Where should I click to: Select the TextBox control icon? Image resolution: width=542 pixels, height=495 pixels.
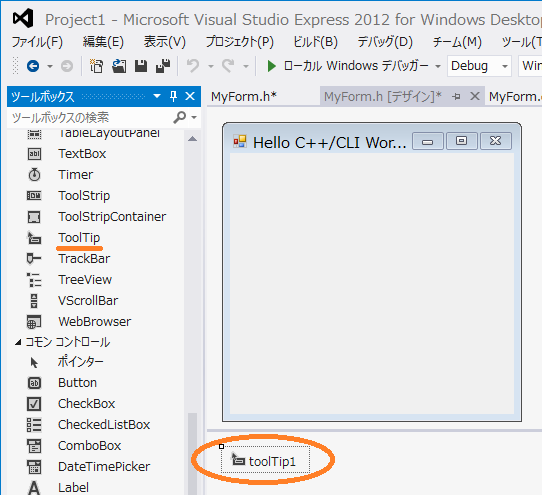point(34,154)
